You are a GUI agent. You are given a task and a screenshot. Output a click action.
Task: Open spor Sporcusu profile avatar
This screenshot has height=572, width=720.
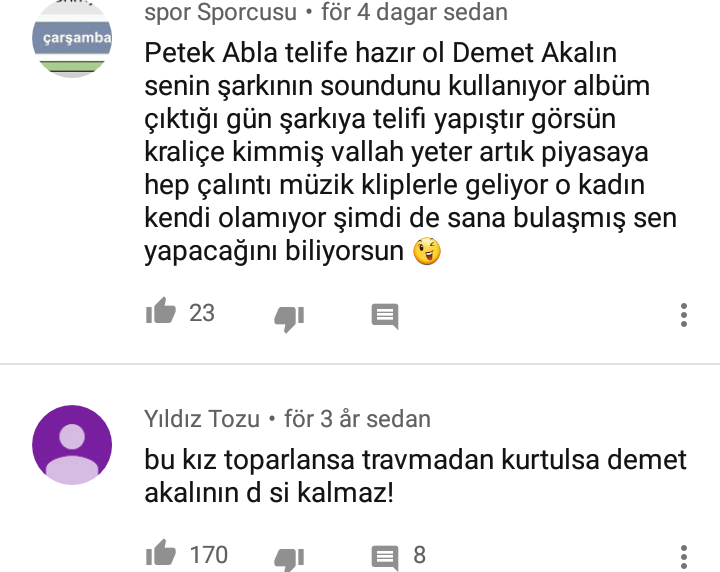pyautogui.click(x=72, y=38)
